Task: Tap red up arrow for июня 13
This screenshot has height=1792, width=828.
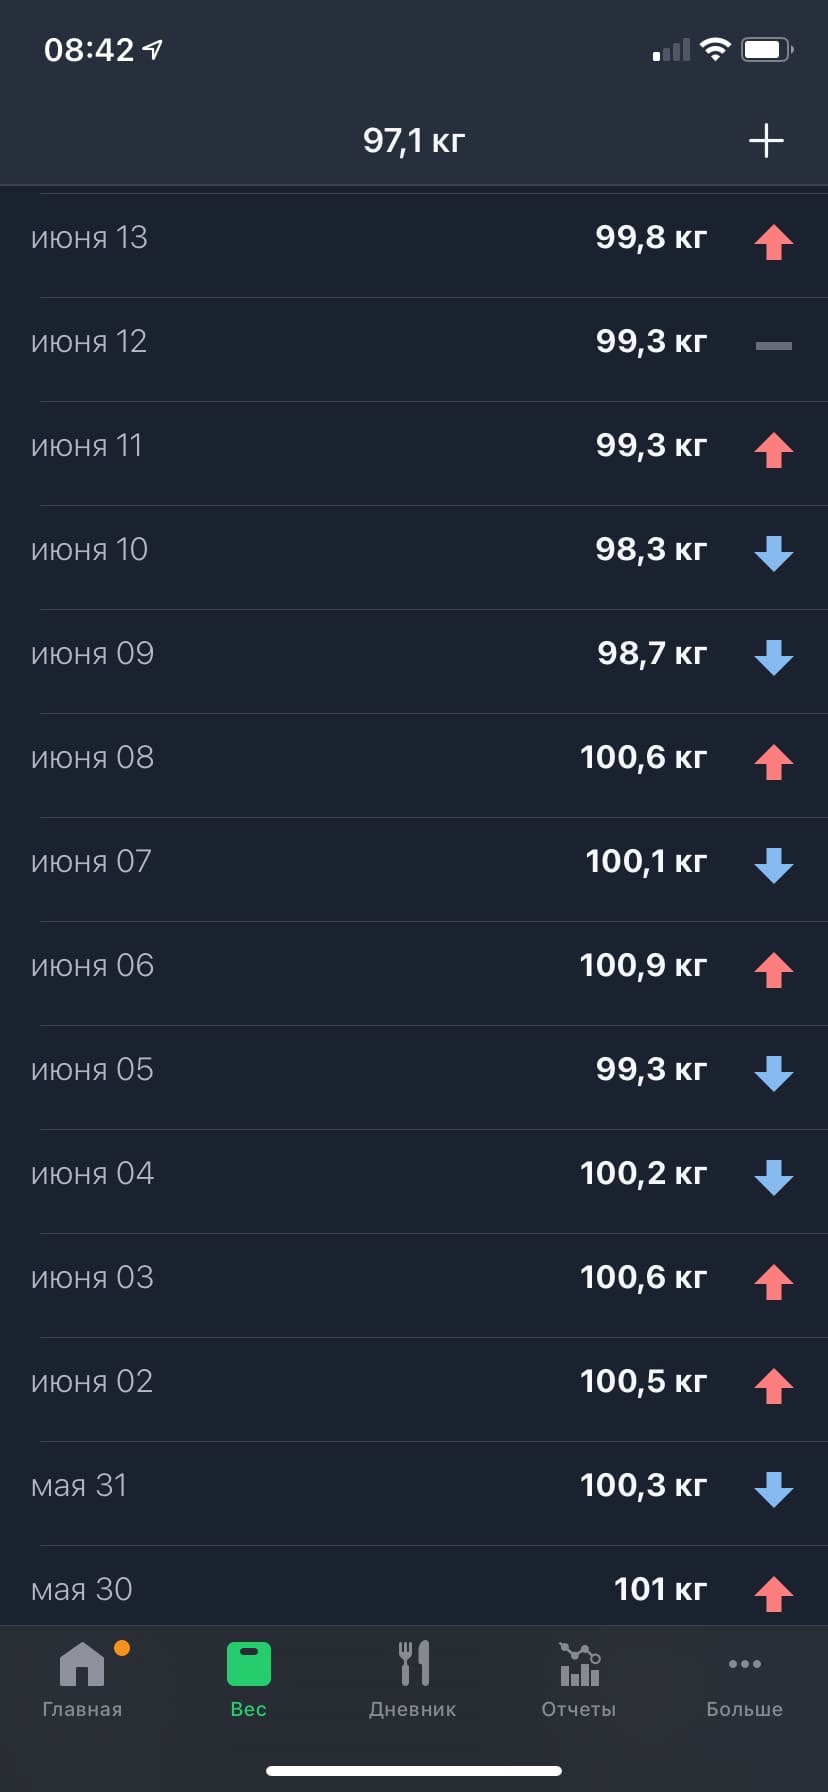Action: [x=773, y=242]
